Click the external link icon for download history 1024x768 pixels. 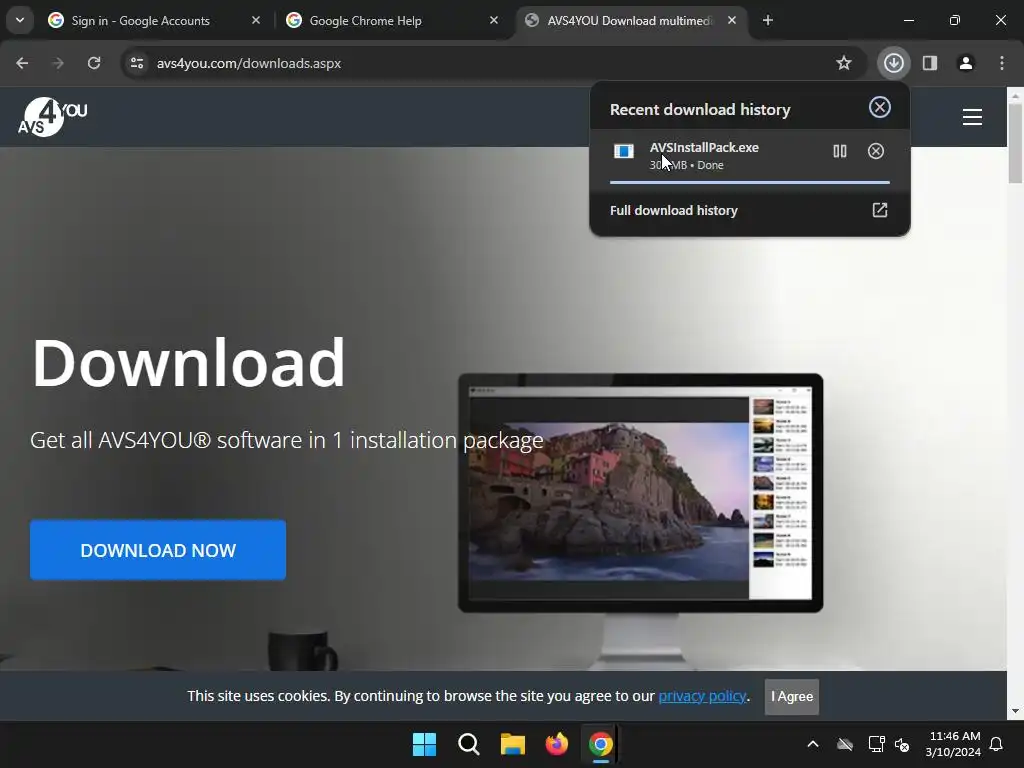[x=880, y=210]
